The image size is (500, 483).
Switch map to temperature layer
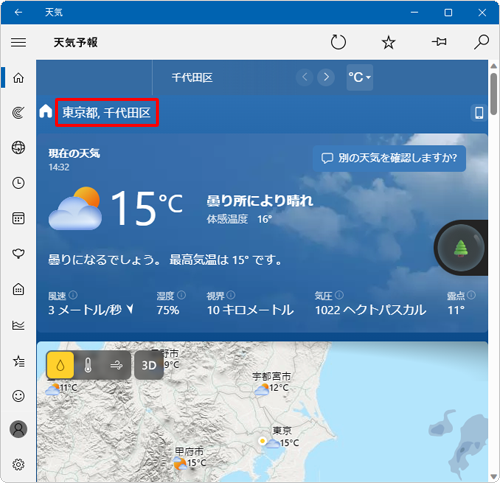pos(88,365)
